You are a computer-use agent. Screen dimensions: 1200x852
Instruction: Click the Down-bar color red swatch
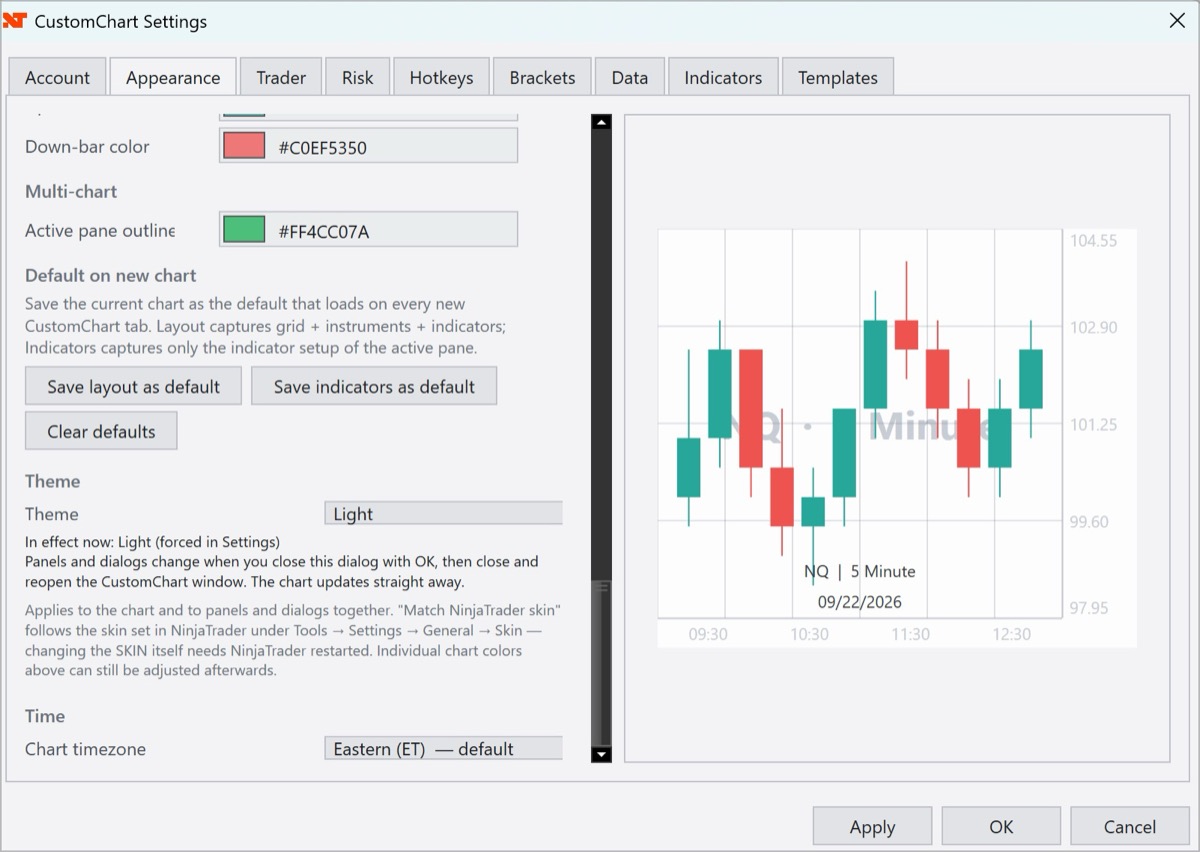244,146
